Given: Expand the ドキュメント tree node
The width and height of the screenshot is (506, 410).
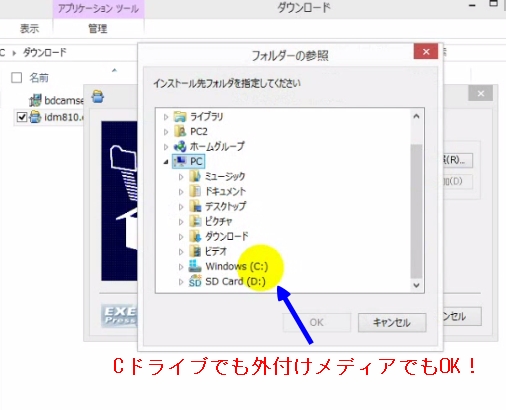Looking at the screenshot, I should [x=181, y=192].
